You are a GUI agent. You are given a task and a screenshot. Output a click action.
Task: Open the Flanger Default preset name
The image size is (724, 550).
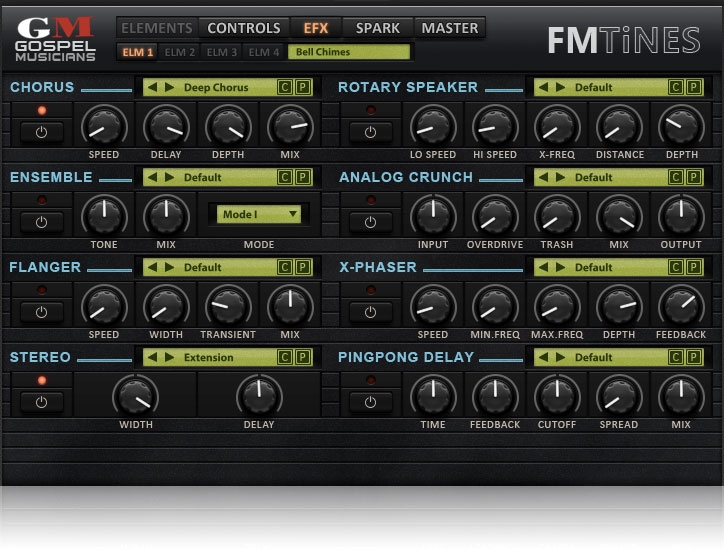click(x=203, y=267)
